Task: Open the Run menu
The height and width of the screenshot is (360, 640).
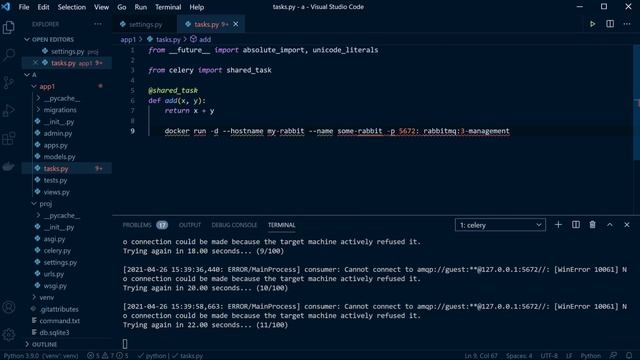Action: pos(140,7)
